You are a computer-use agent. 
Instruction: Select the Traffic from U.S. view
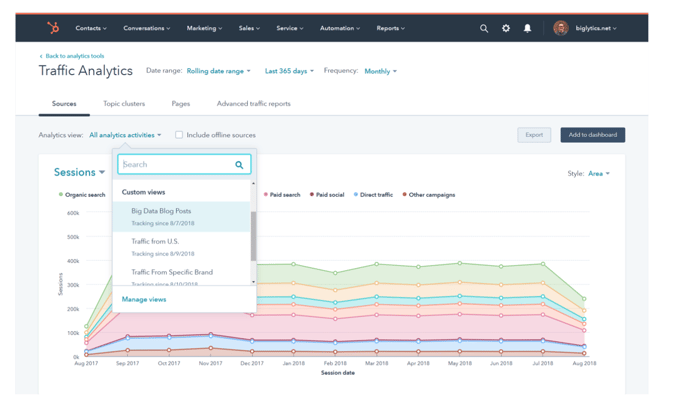pyautogui.click(x=181, y=247)
